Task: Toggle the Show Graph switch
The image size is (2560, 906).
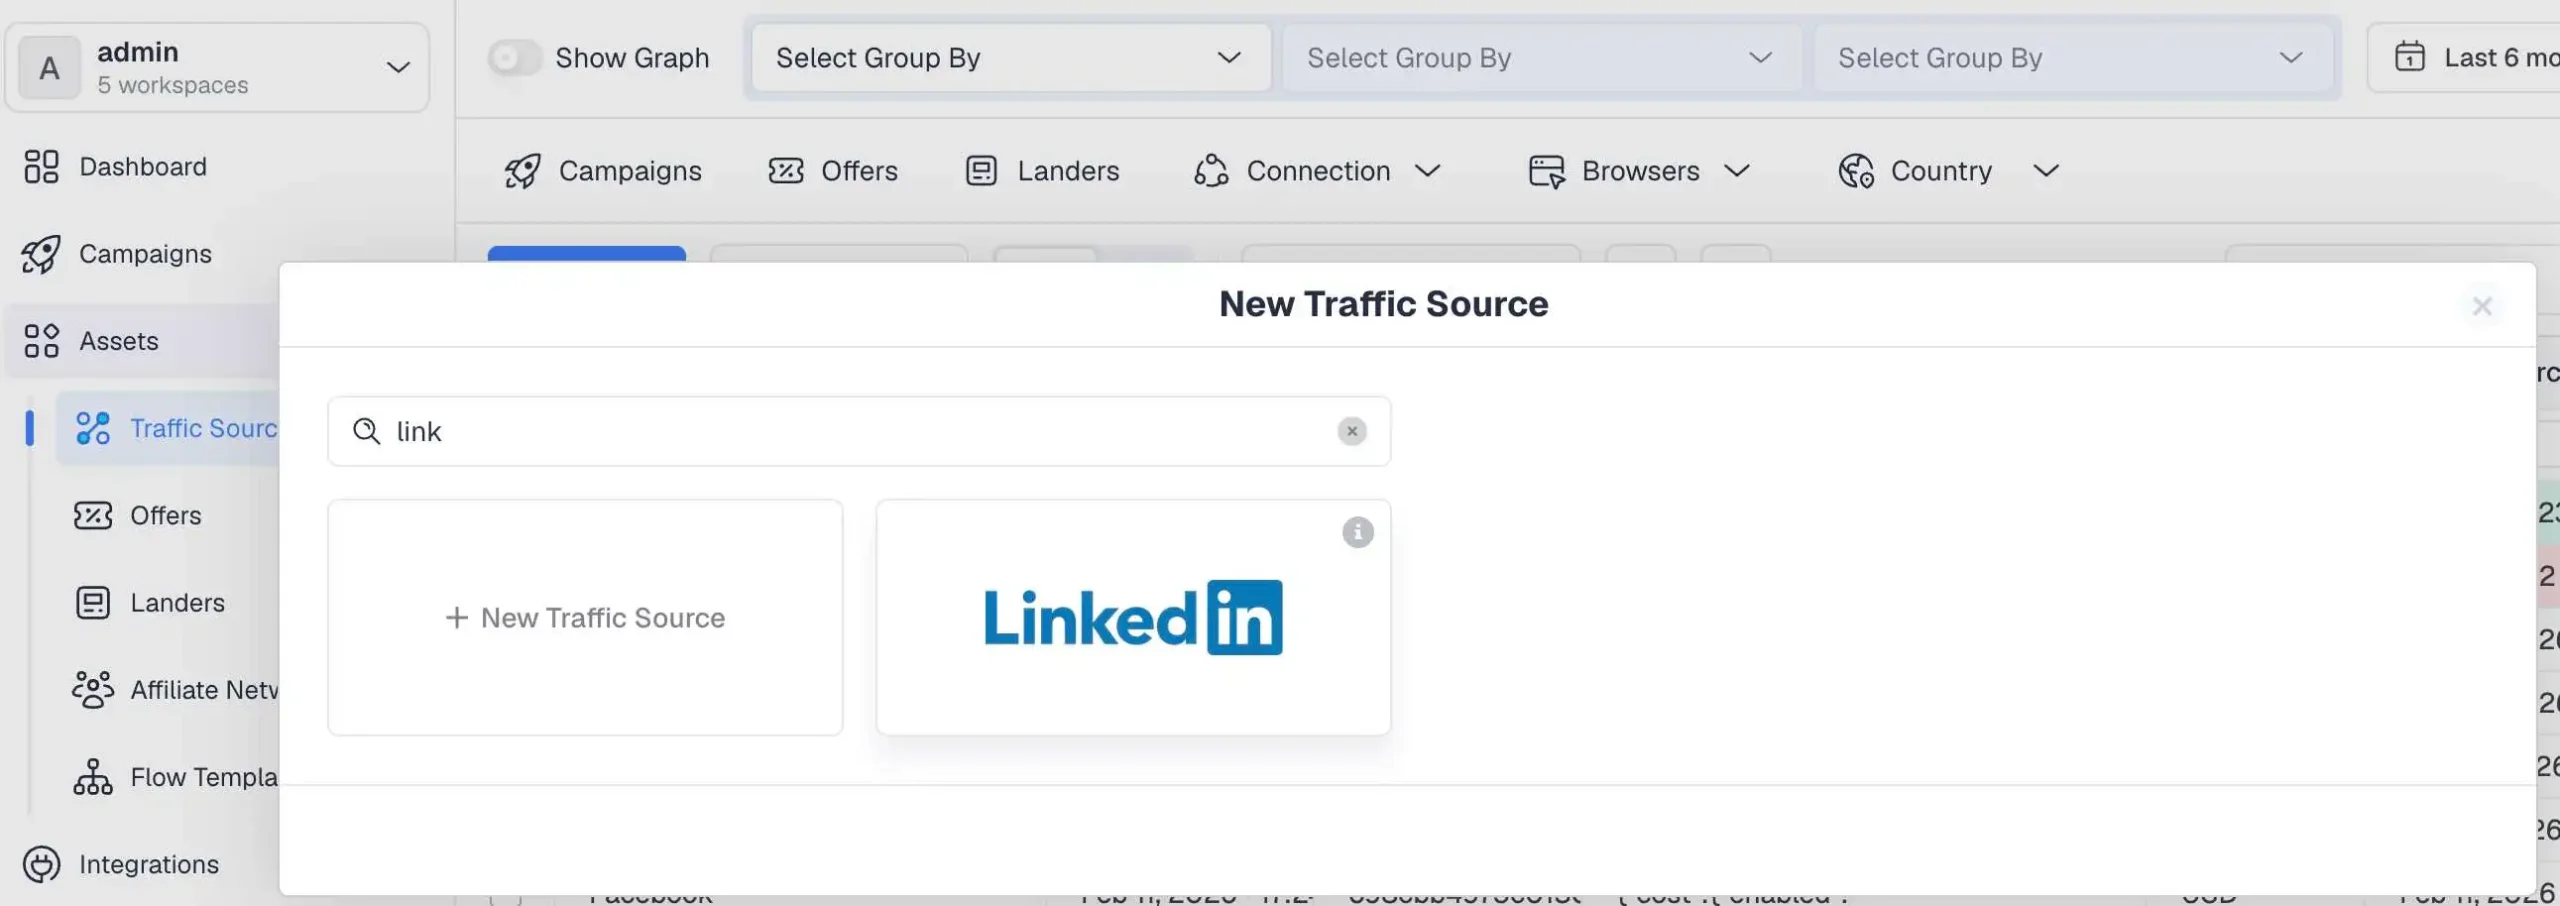Action: click(514, 58)
